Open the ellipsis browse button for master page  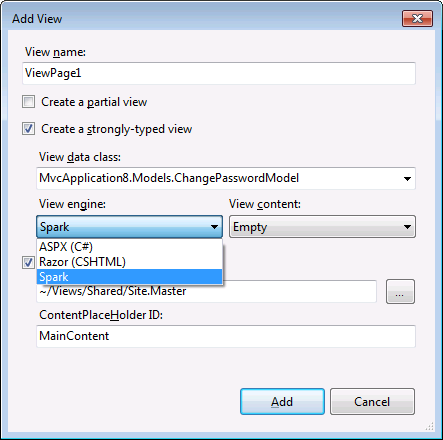[400, 292]
